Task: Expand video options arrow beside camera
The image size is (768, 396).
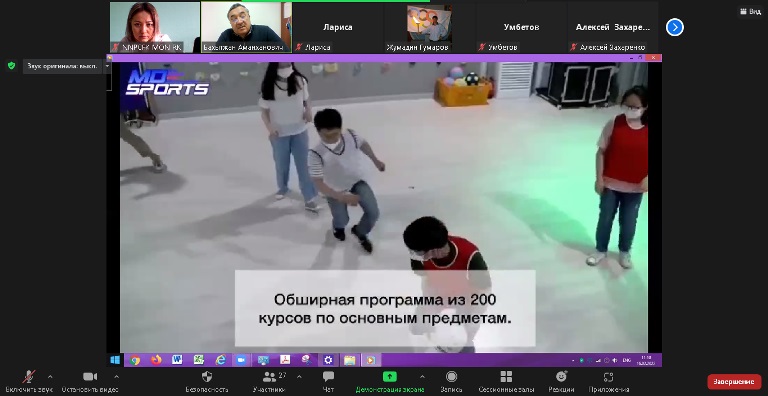Action: [x=116, y=376]
